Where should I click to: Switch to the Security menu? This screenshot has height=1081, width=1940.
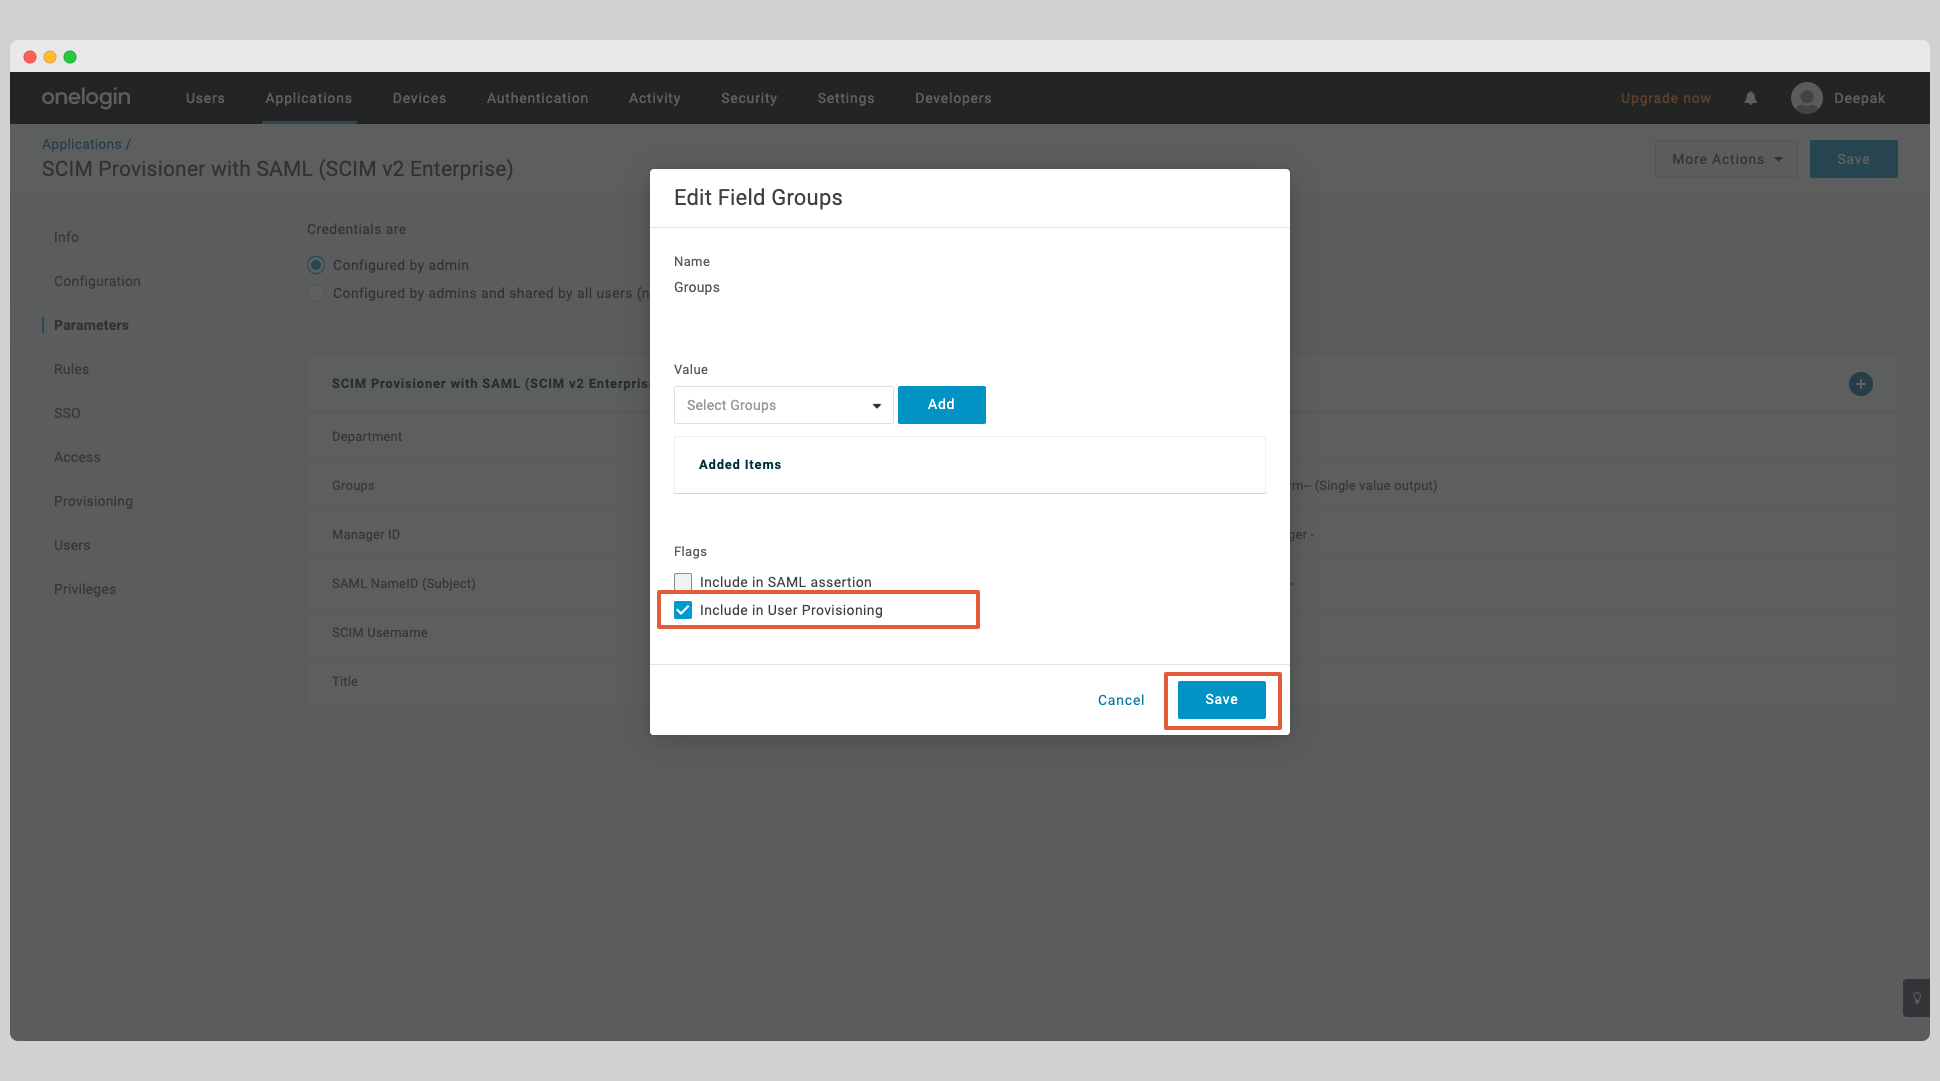point(749,98)
